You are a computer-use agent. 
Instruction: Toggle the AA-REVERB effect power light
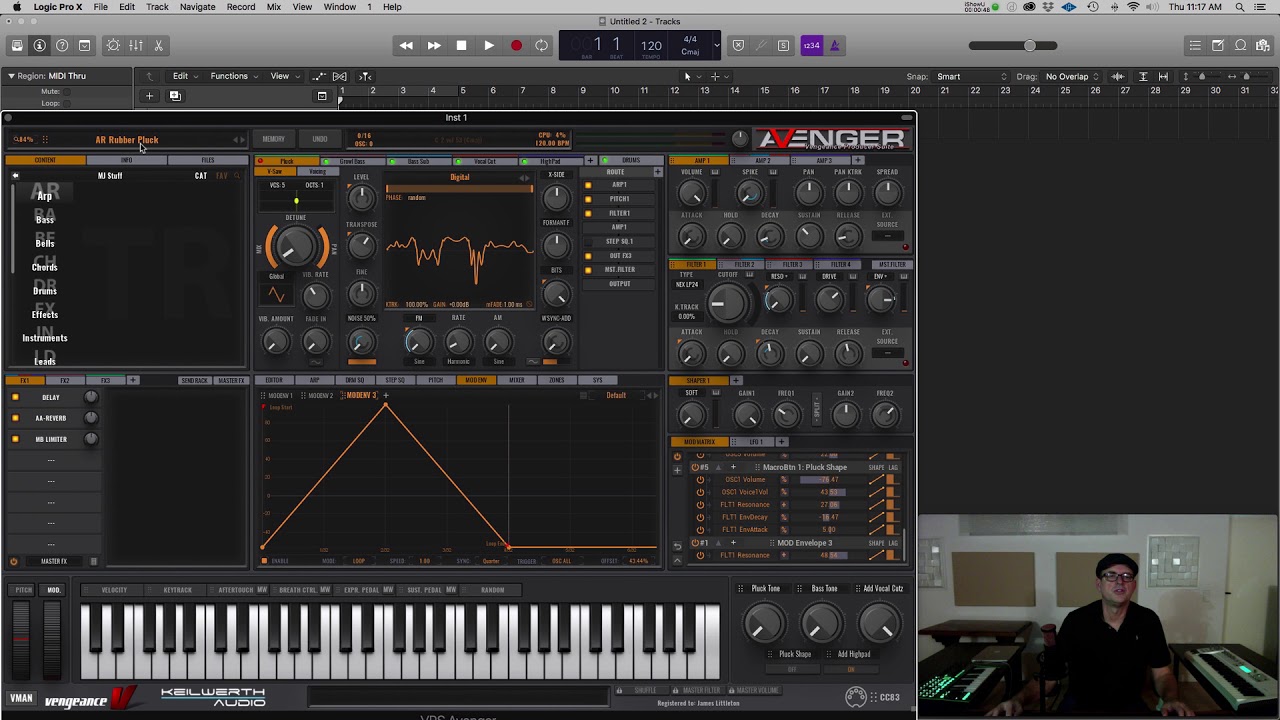(x=15, y=418)
